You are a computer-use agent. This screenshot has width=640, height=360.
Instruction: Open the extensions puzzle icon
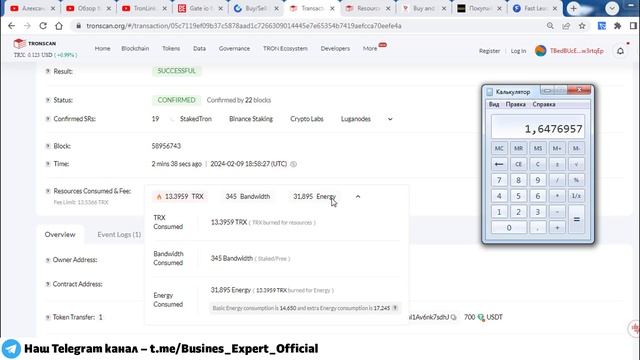tap(618, 26)
